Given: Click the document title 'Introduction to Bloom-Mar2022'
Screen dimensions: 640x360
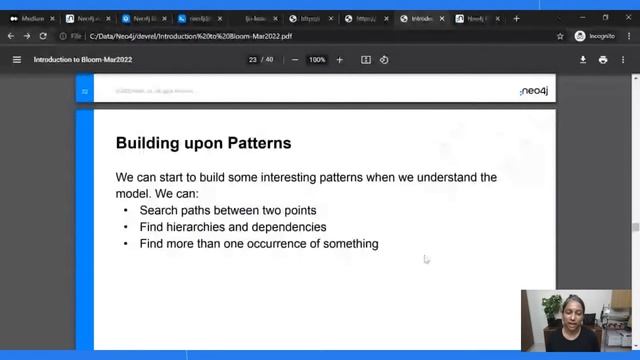Looking at the screenshot, I should [83, 60].
